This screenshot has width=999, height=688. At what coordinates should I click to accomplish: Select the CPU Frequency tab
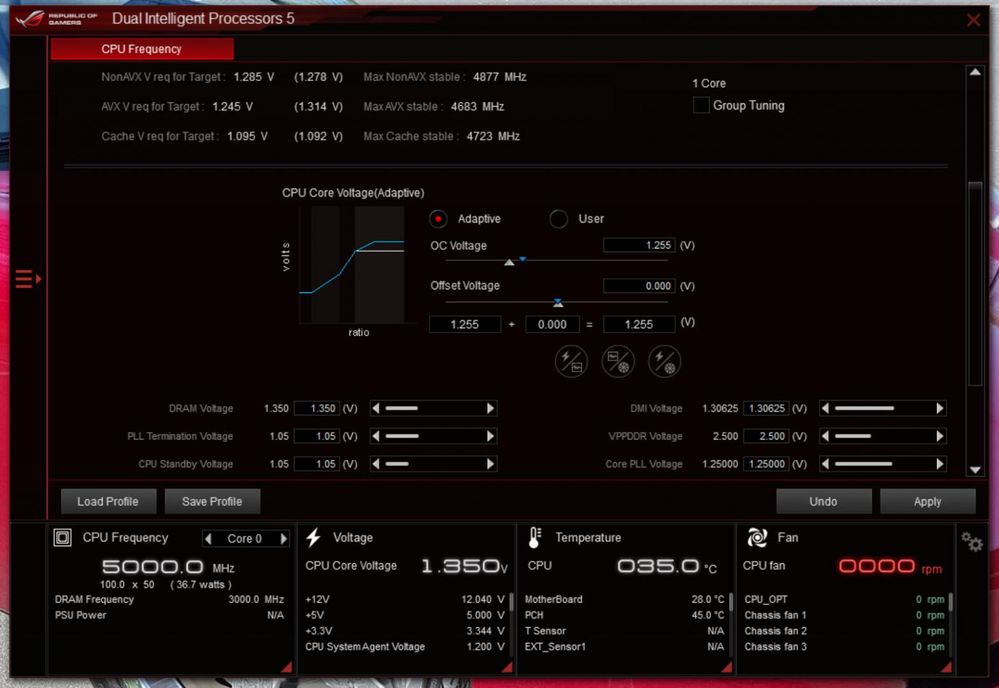142,49
